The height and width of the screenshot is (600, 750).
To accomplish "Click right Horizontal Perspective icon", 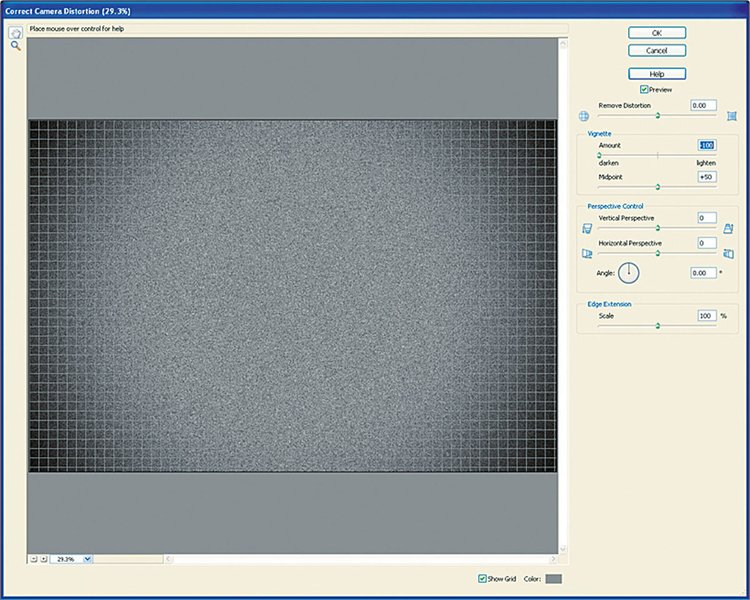I will point(728,254).
